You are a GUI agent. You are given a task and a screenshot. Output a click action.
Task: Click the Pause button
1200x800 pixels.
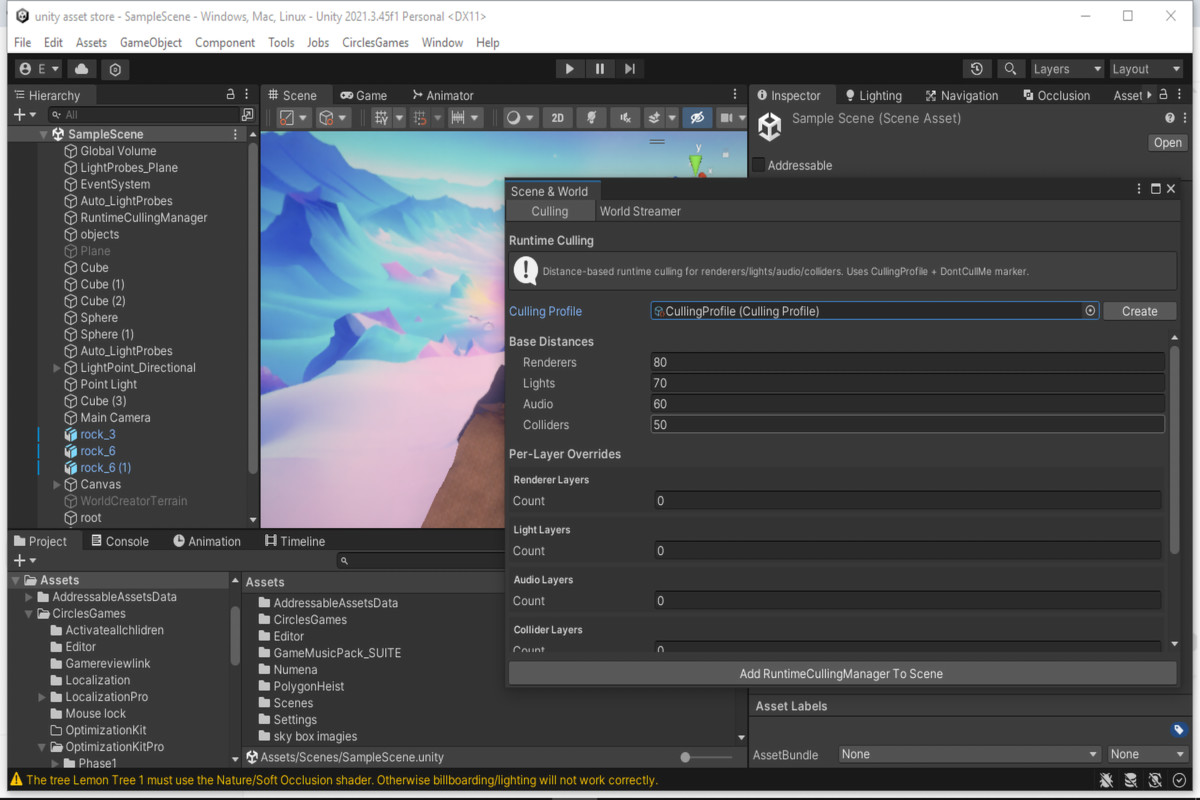point(599,69)
